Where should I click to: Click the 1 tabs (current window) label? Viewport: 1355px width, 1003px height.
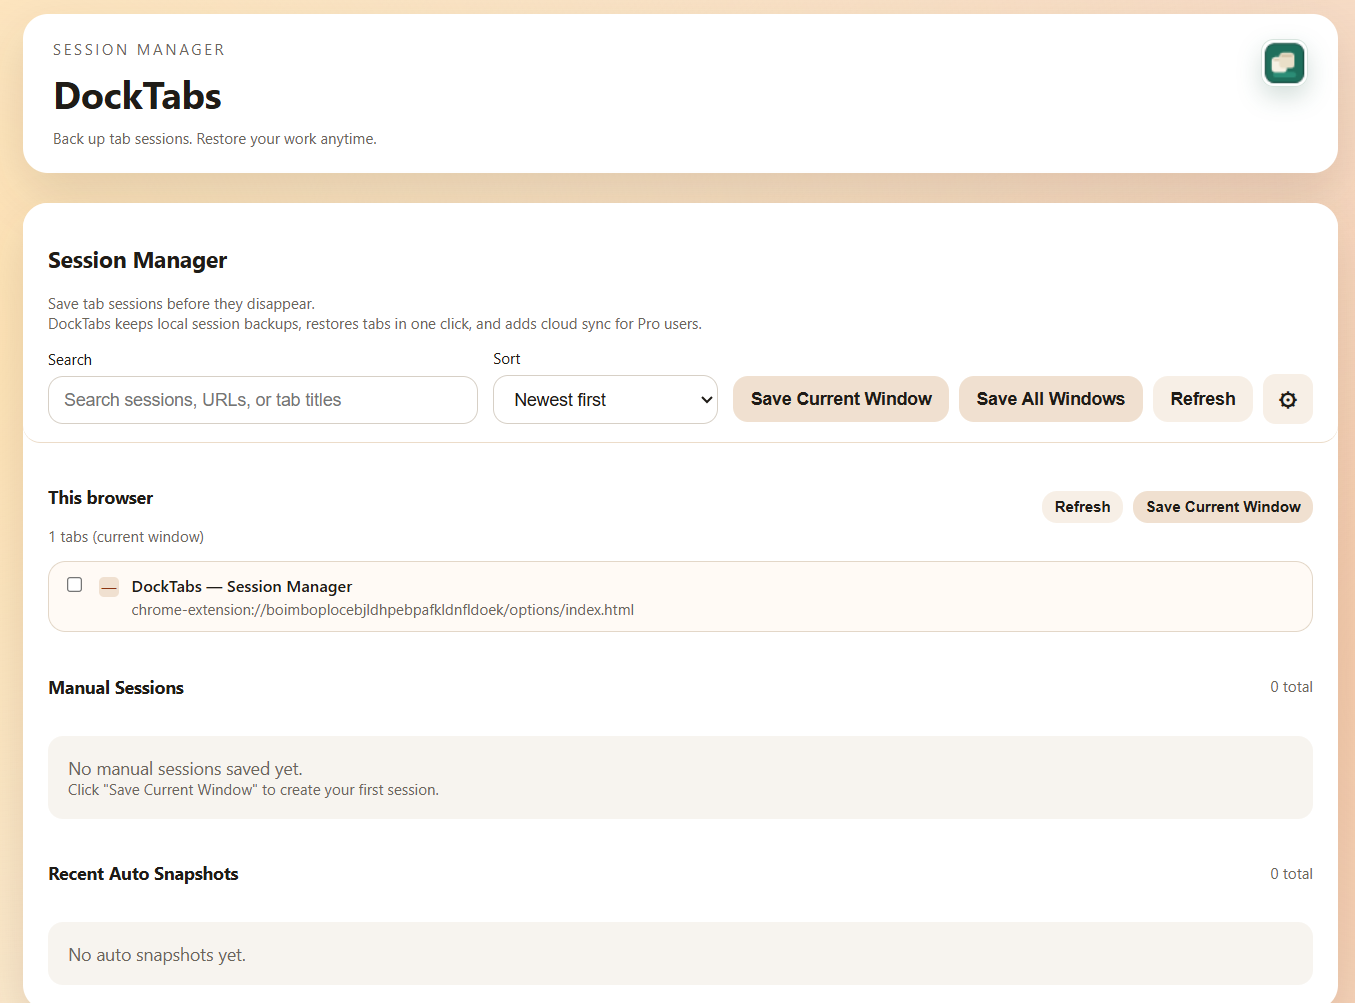[x=126, y=536]
